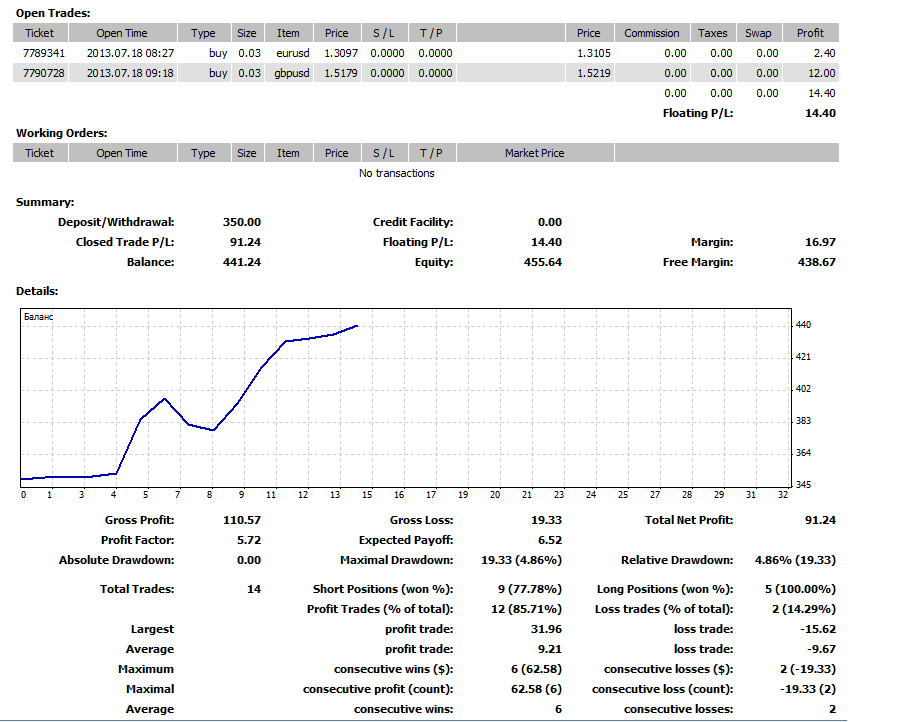Click the Summary heading

point(45,202)
